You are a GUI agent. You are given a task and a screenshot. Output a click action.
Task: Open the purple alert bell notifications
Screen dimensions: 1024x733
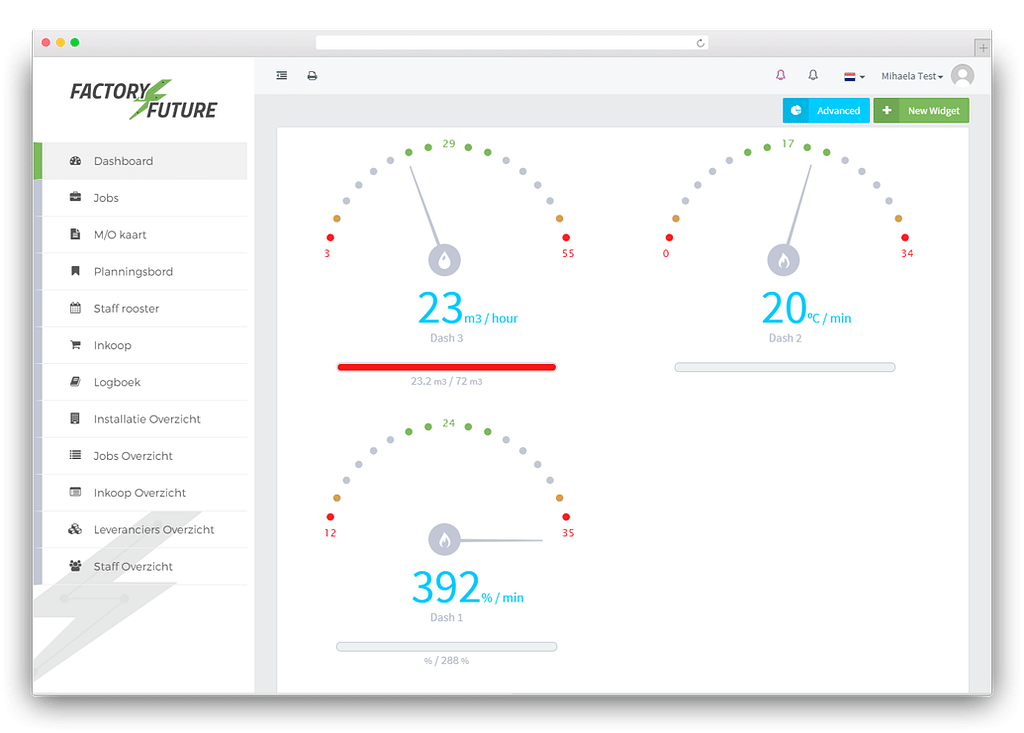[x=781, y=75]
